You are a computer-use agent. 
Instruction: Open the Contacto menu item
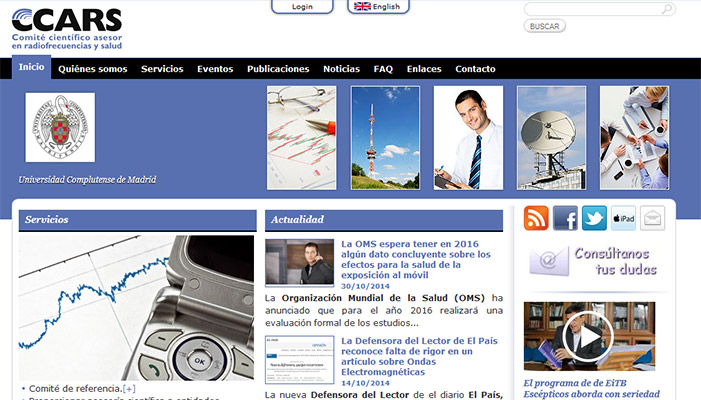click(475, 69)
